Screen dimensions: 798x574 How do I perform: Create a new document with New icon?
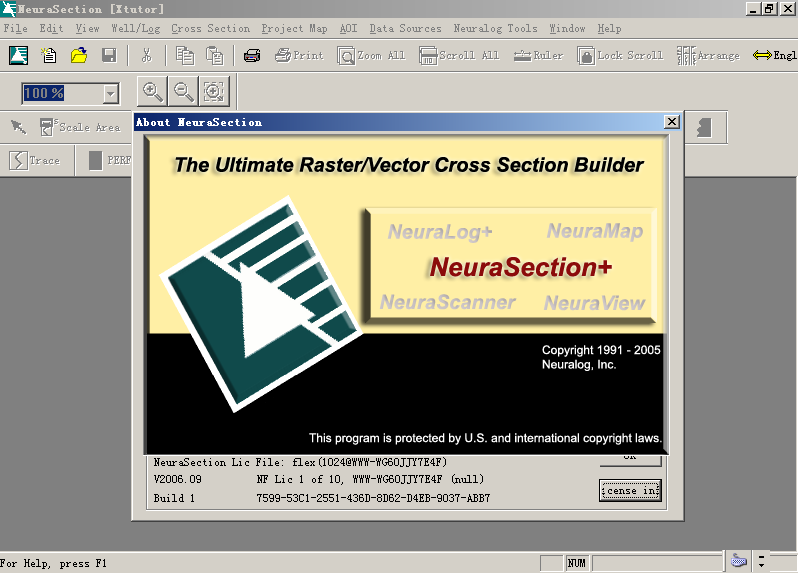pos(49,55)
